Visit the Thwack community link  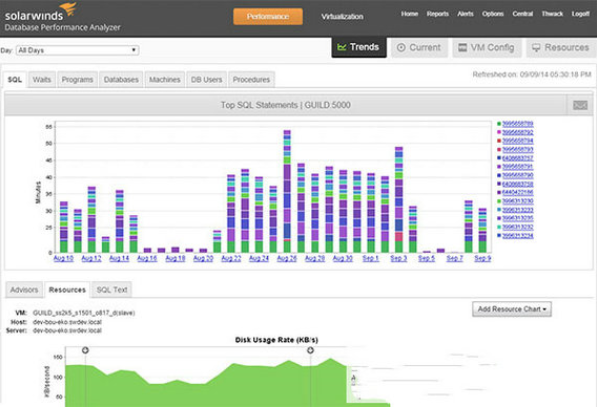coord(552,14)
